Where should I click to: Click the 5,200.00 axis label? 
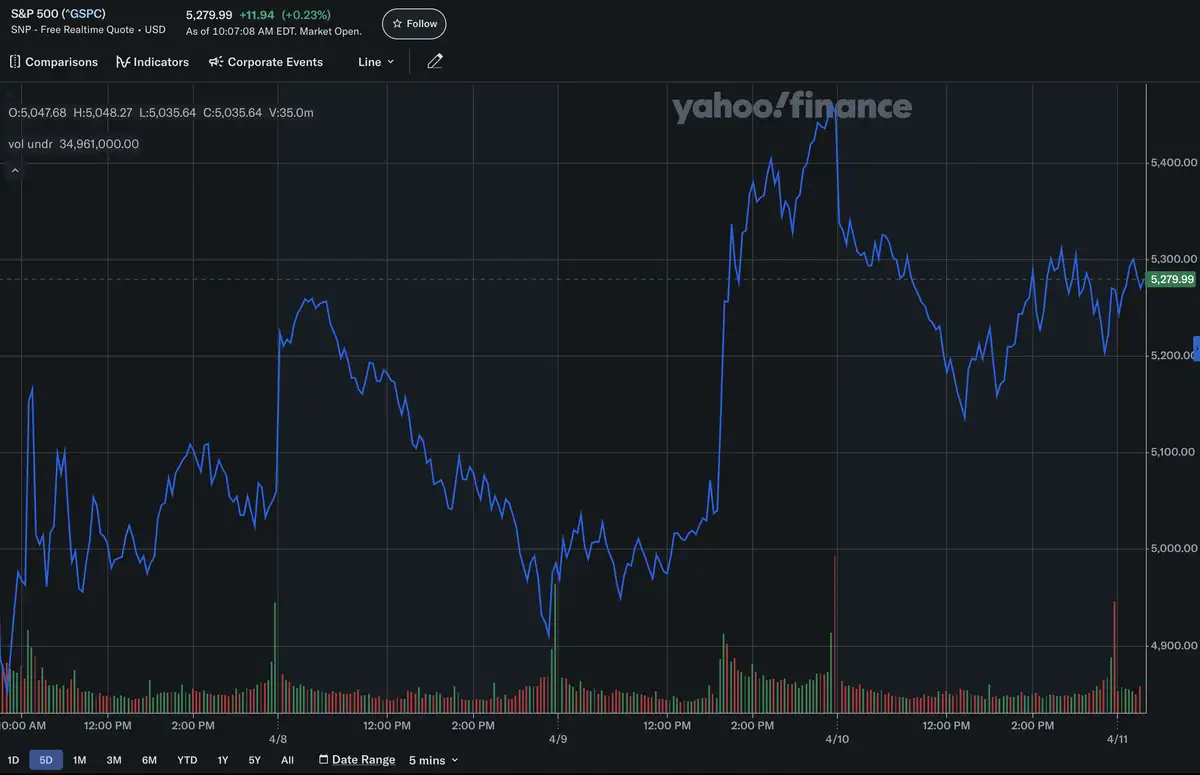click(1171, 356)
